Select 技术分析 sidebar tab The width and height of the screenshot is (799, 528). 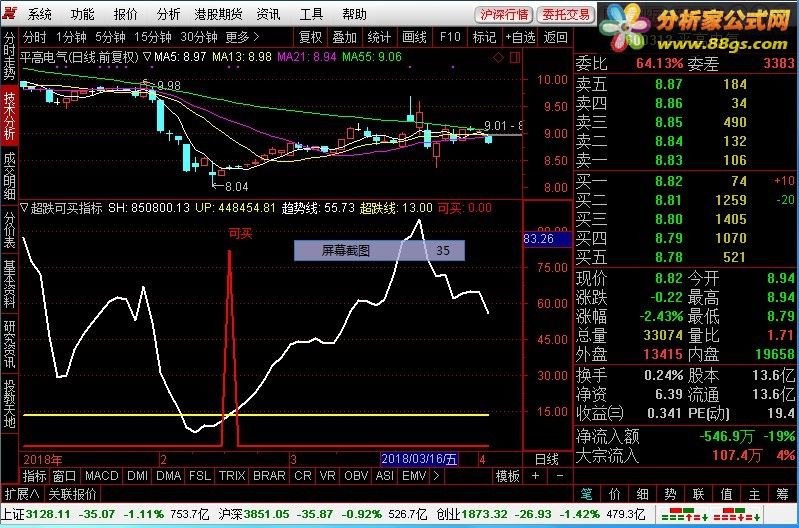10,115
